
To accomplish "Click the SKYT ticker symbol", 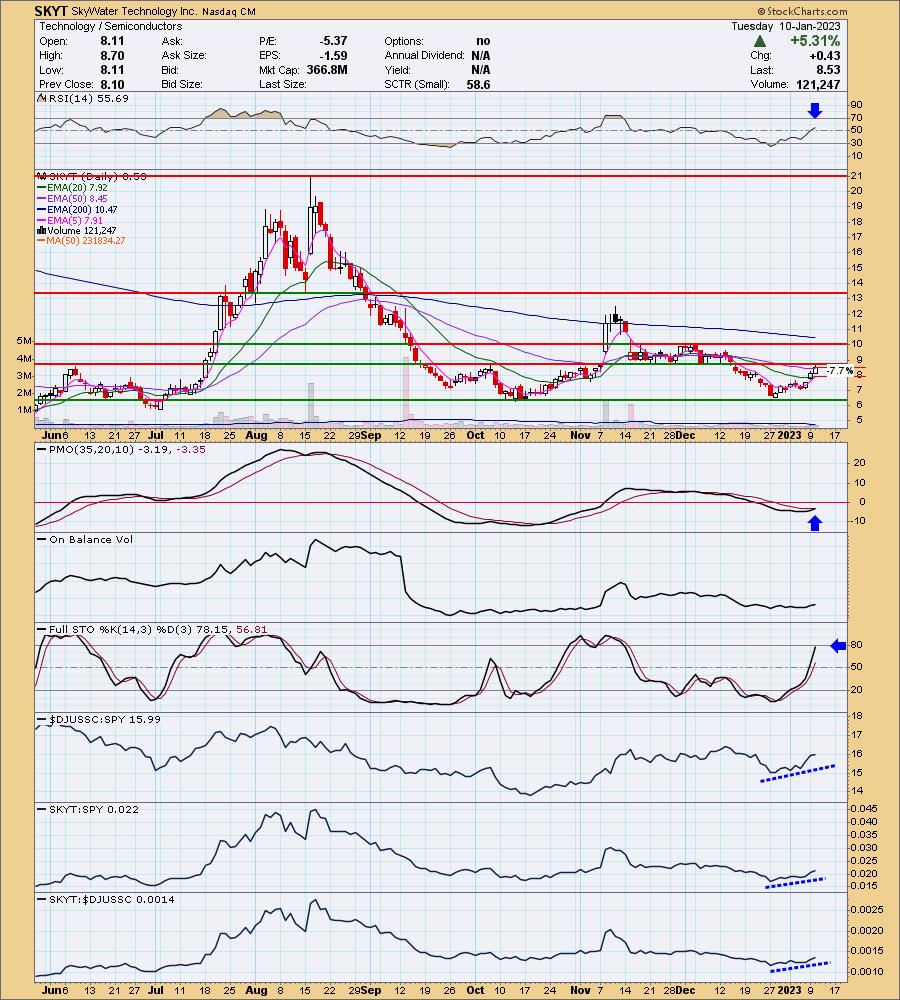I will click(x=51, y=11).
